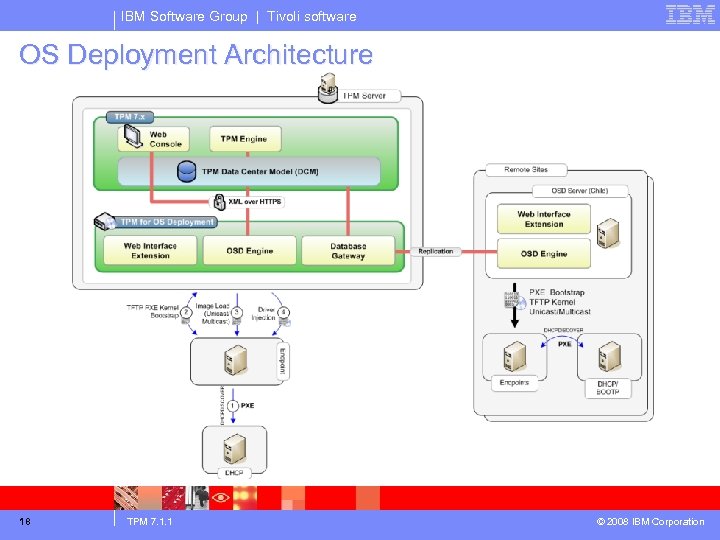Click the "PXE Bootstrap" text line

click(x=557, y=292)
